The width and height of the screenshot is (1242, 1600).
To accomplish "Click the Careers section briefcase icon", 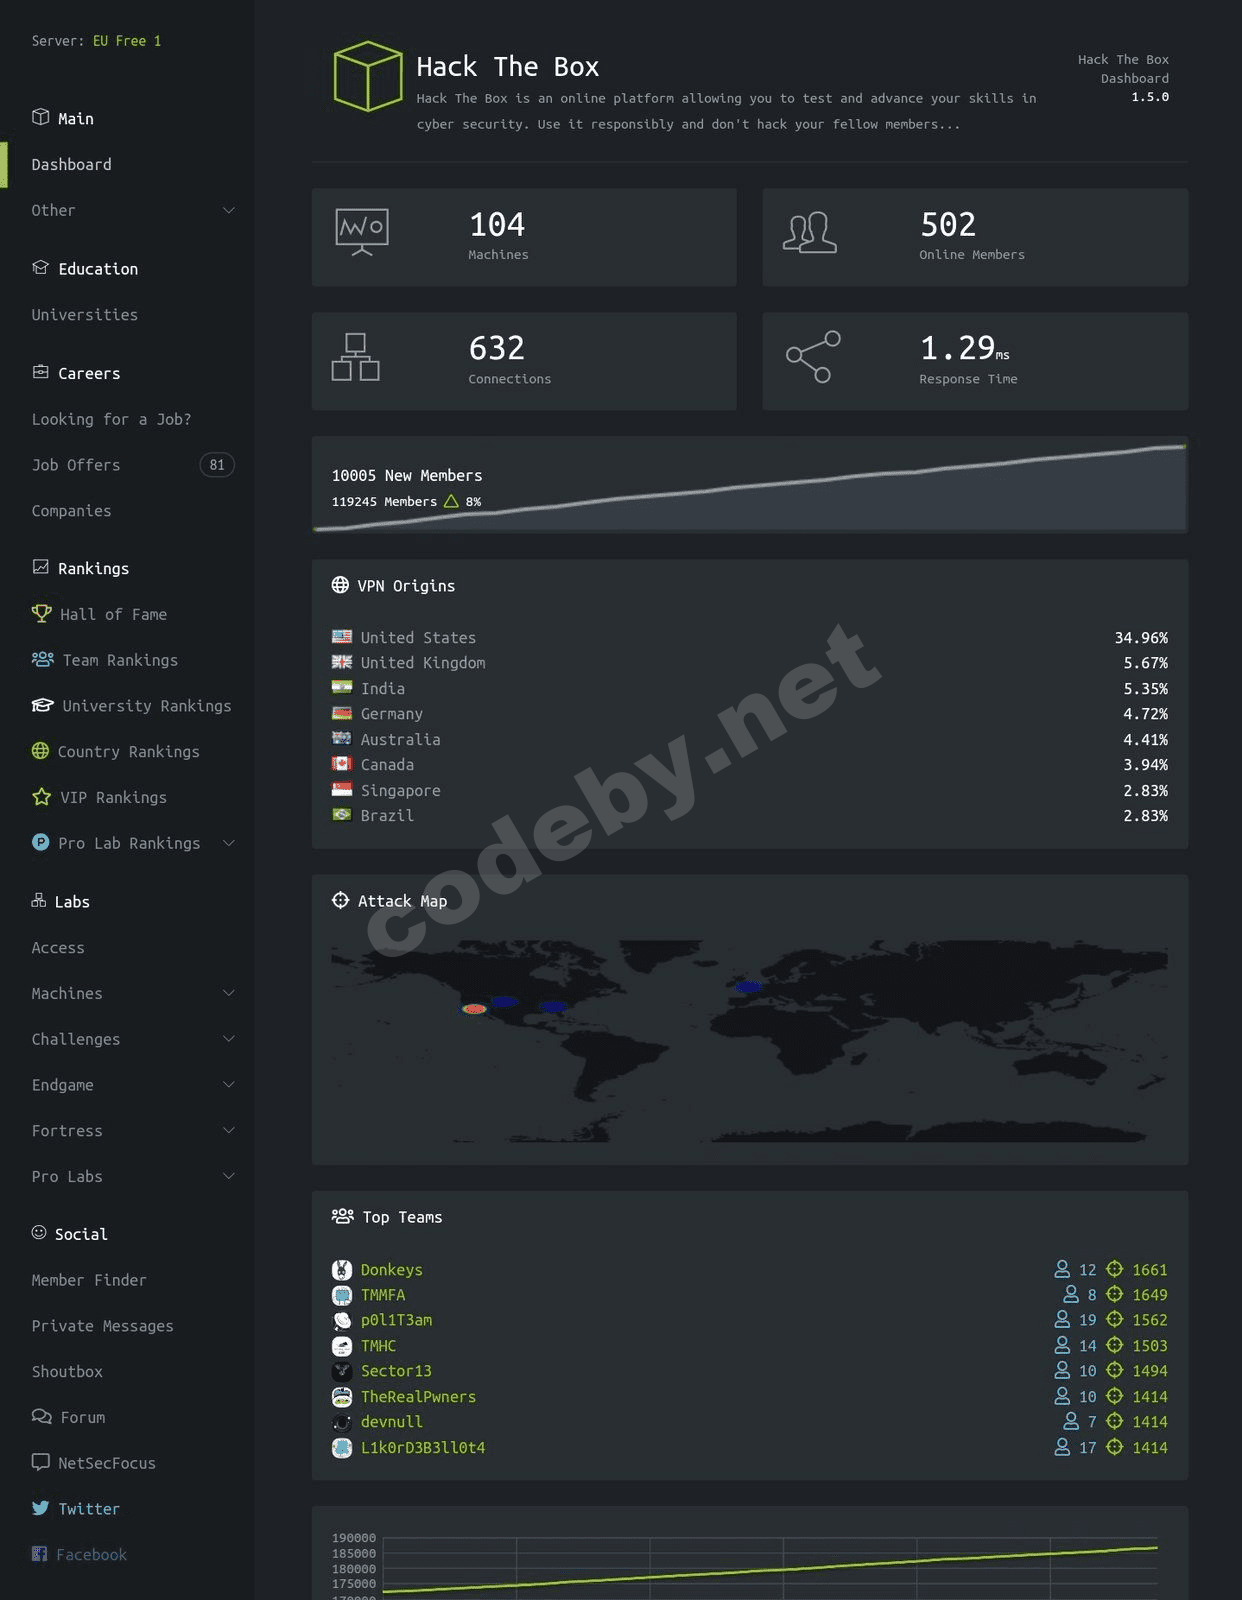I will [x=40, y=372].
